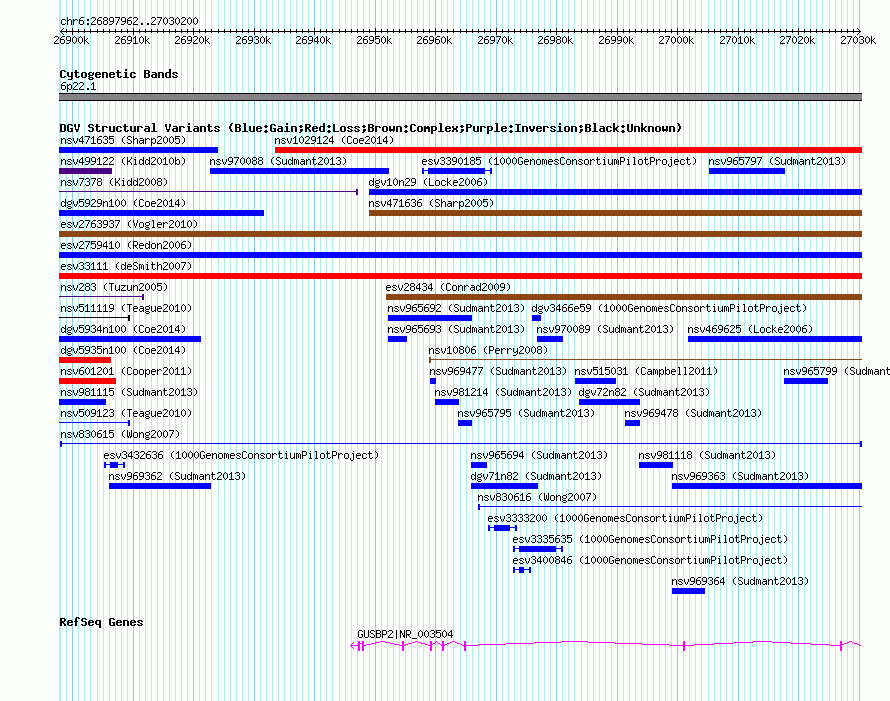Viewport: 890px width, 701px height.
Task: Click esv2759410 (Redon2006) label
Action: pos(126,245)
